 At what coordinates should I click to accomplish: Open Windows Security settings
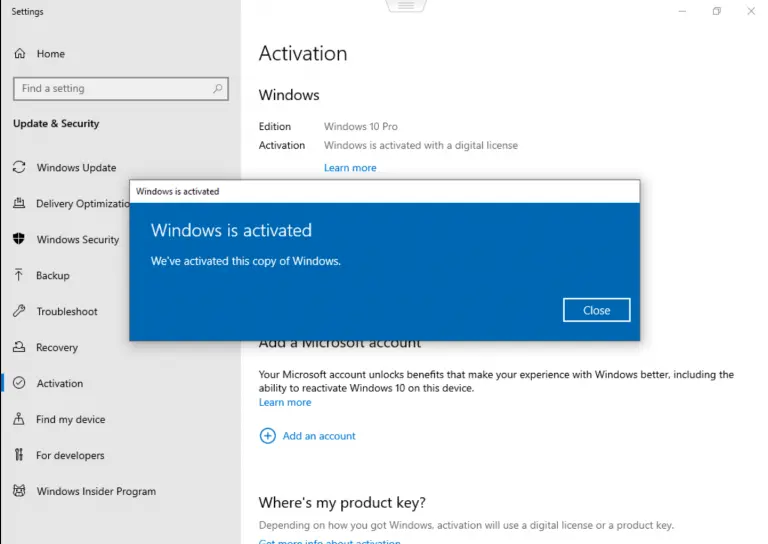click(78, 239)
